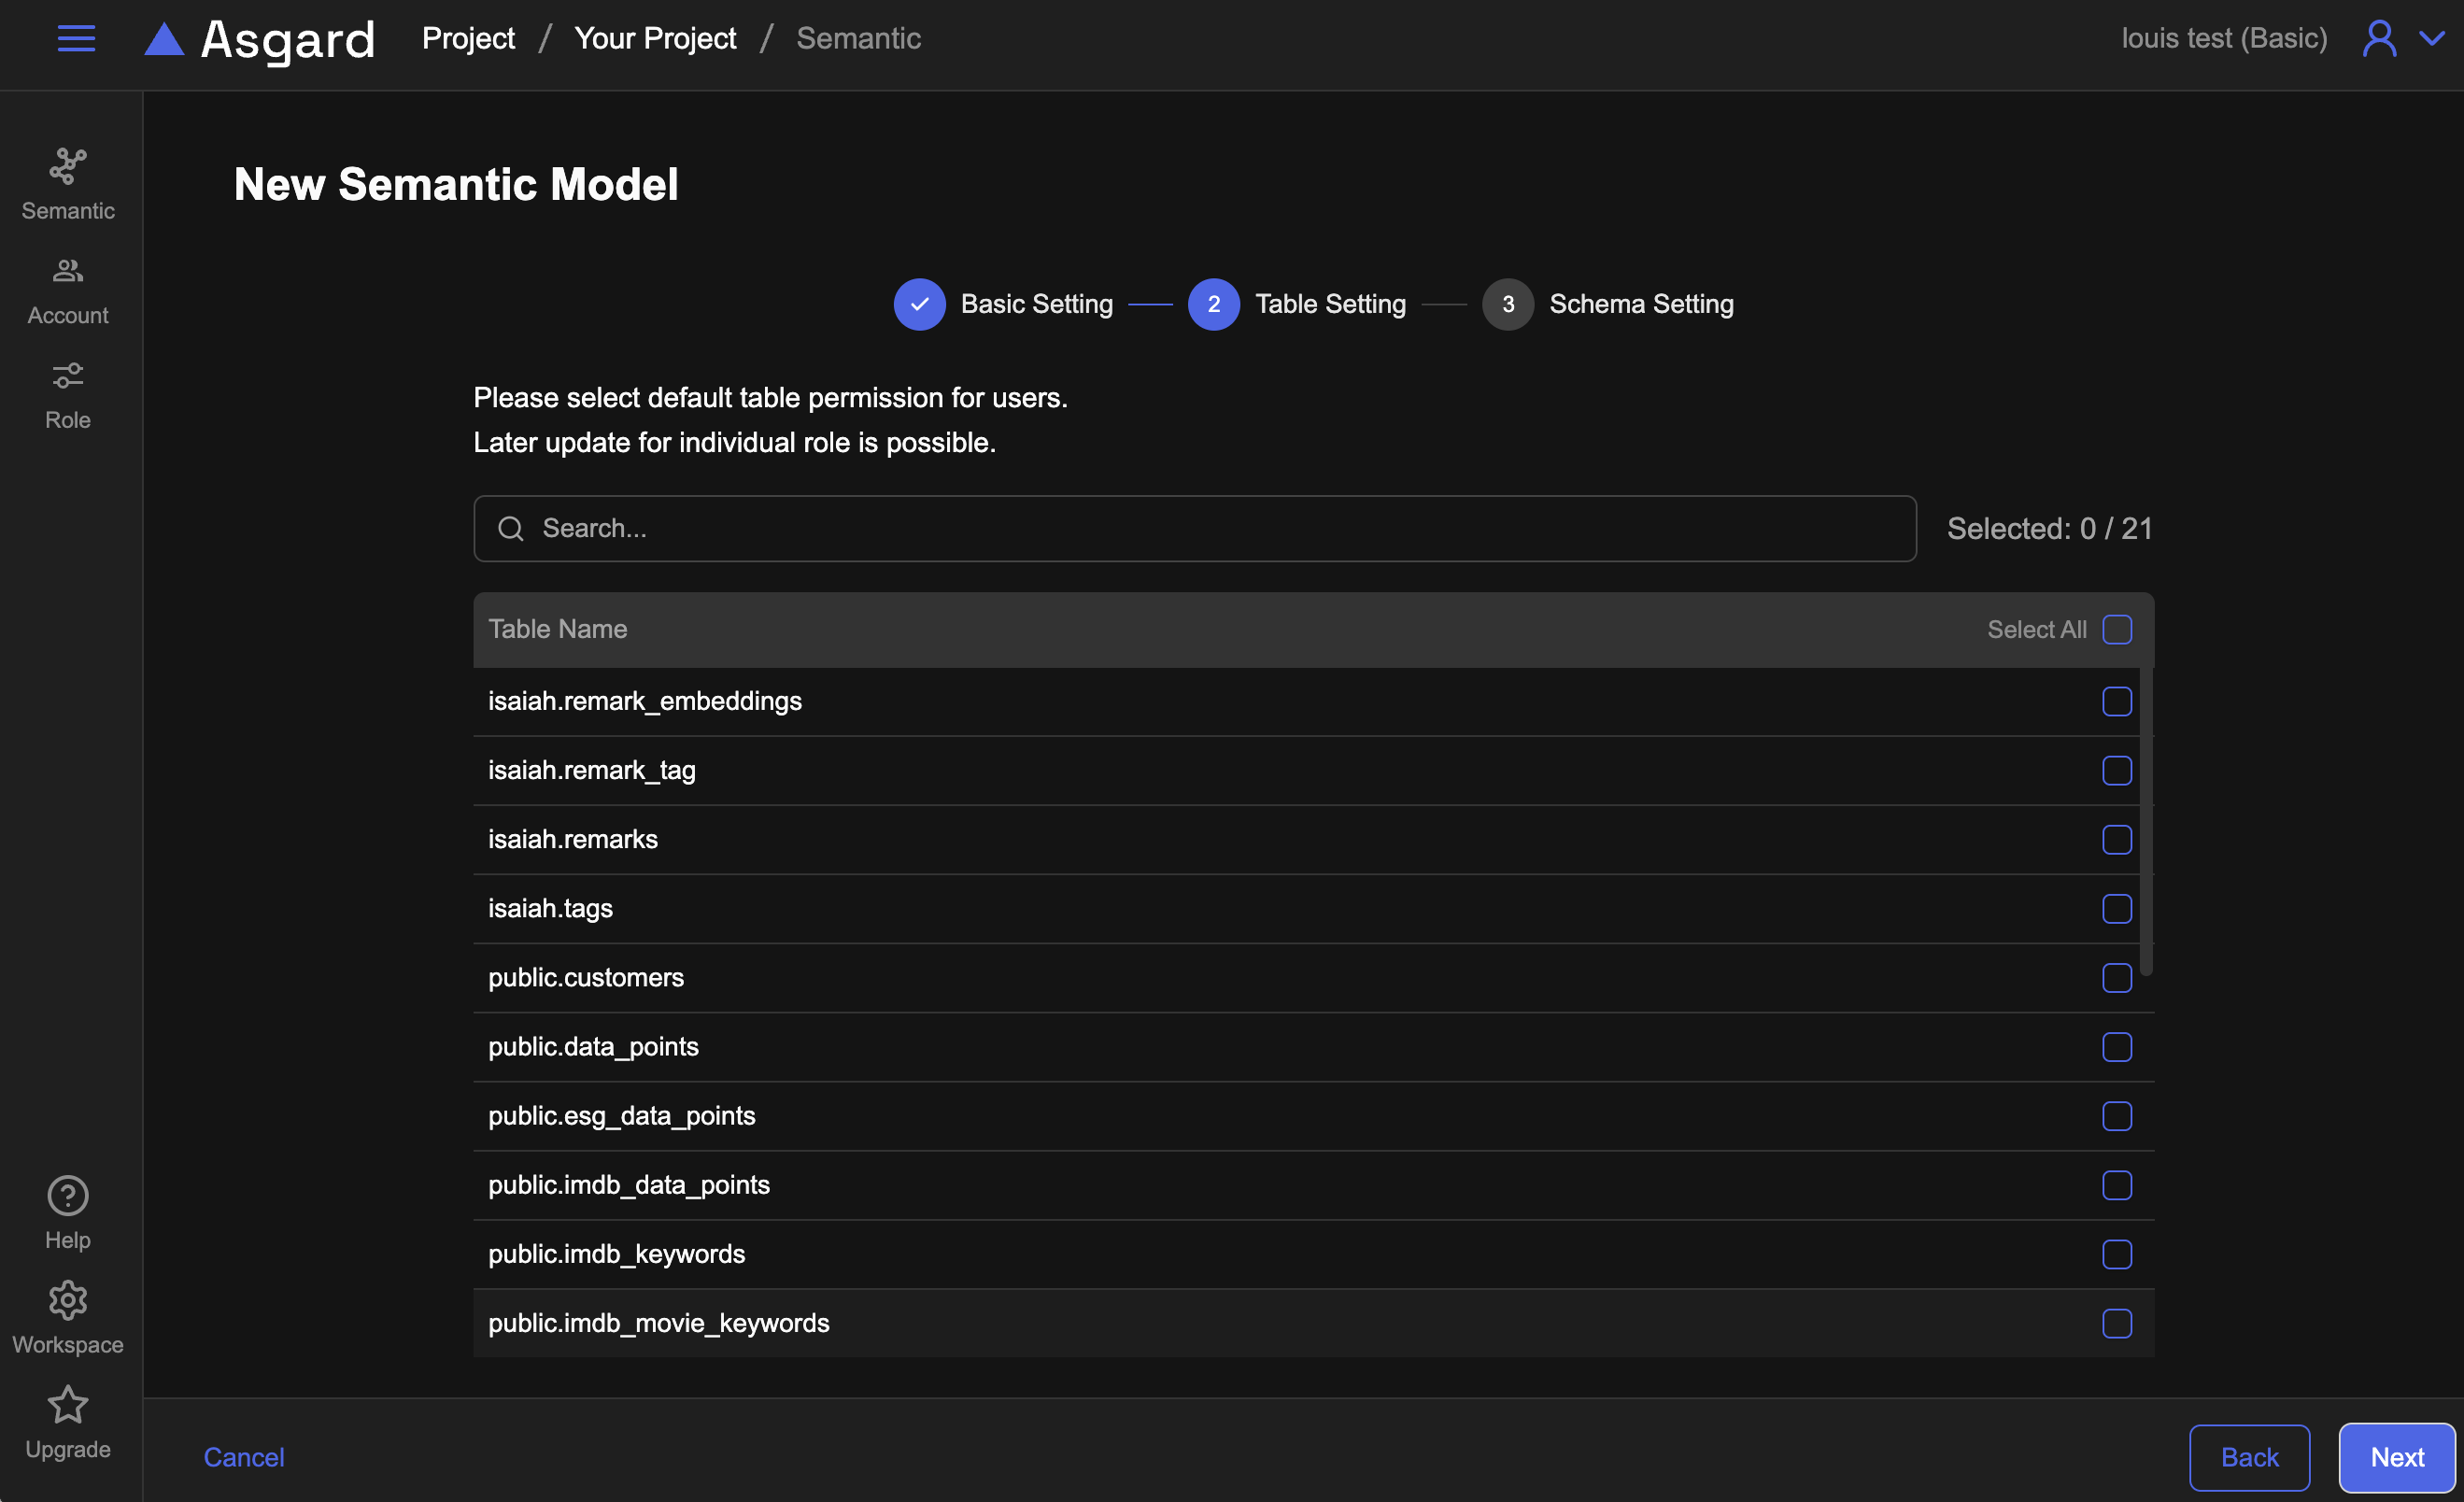2464x1502 pixels.
Task: Expand the user account dropdown chevron
Action: pos(2432,39)
